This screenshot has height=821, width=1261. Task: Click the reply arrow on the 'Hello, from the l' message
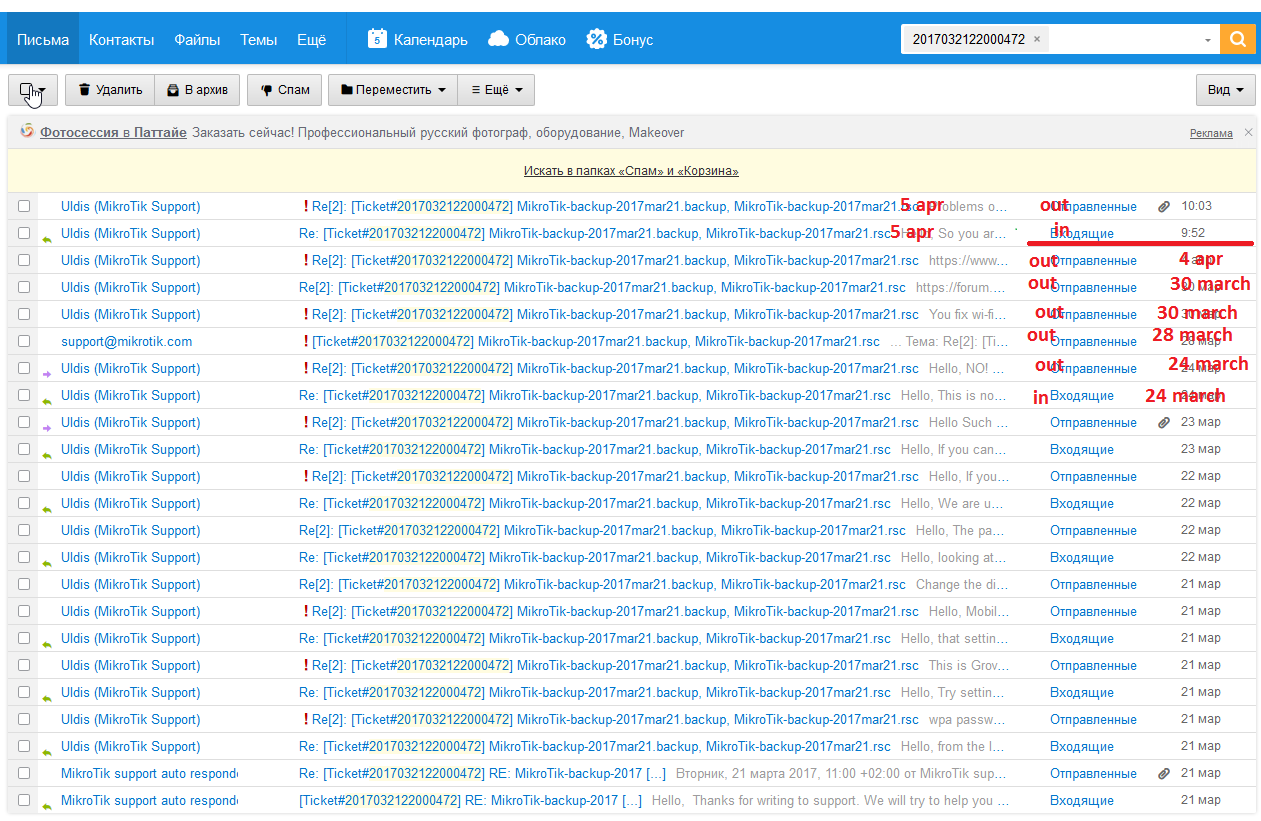tap(46, 751)
